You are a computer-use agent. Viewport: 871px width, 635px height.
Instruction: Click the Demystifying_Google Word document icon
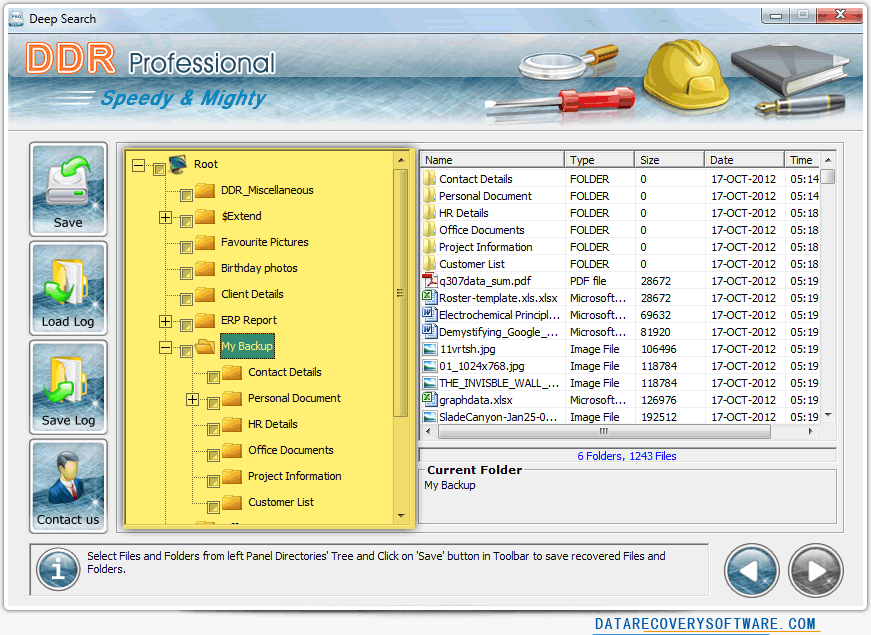(x=429, y=332)
